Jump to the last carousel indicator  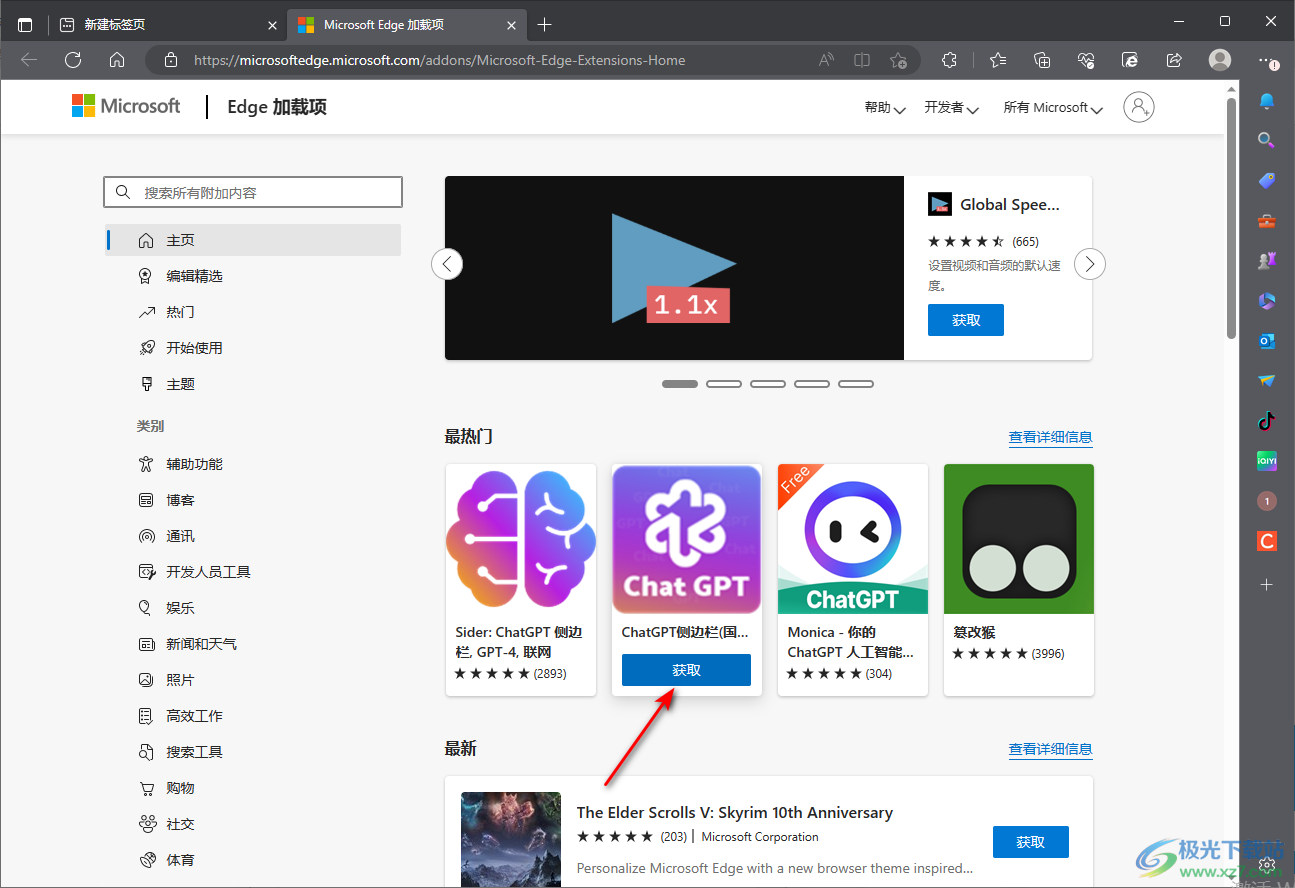856,384
